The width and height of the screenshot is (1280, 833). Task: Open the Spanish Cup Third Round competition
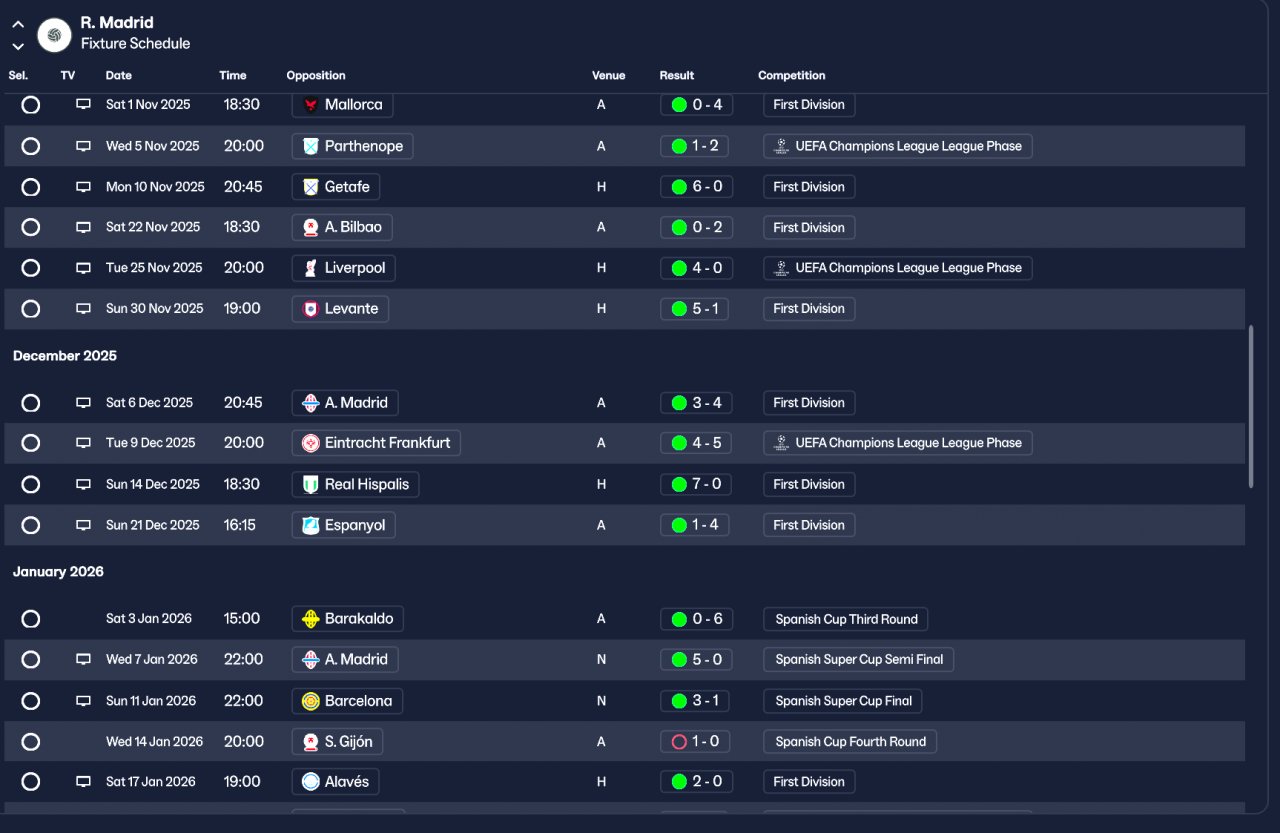(x=846, y=619)
